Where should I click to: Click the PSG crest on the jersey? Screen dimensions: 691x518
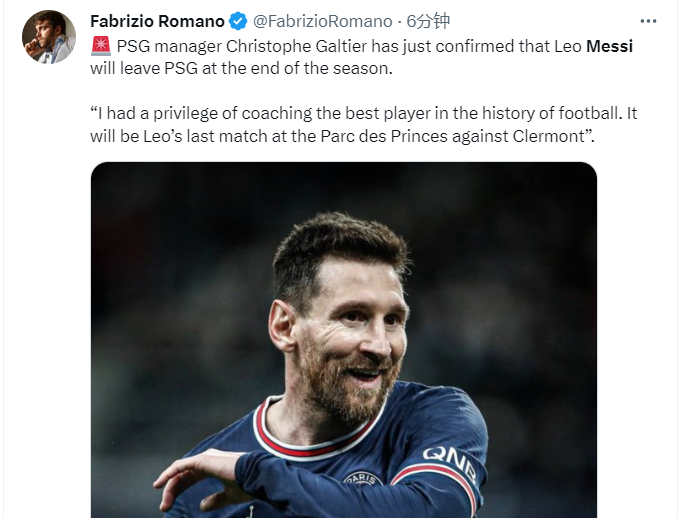pos(363,480)
